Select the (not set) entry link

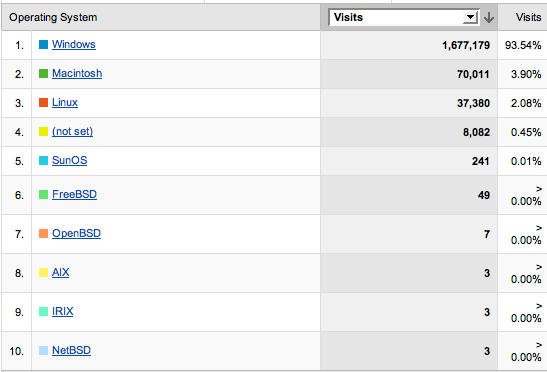[x=73, y=131]
